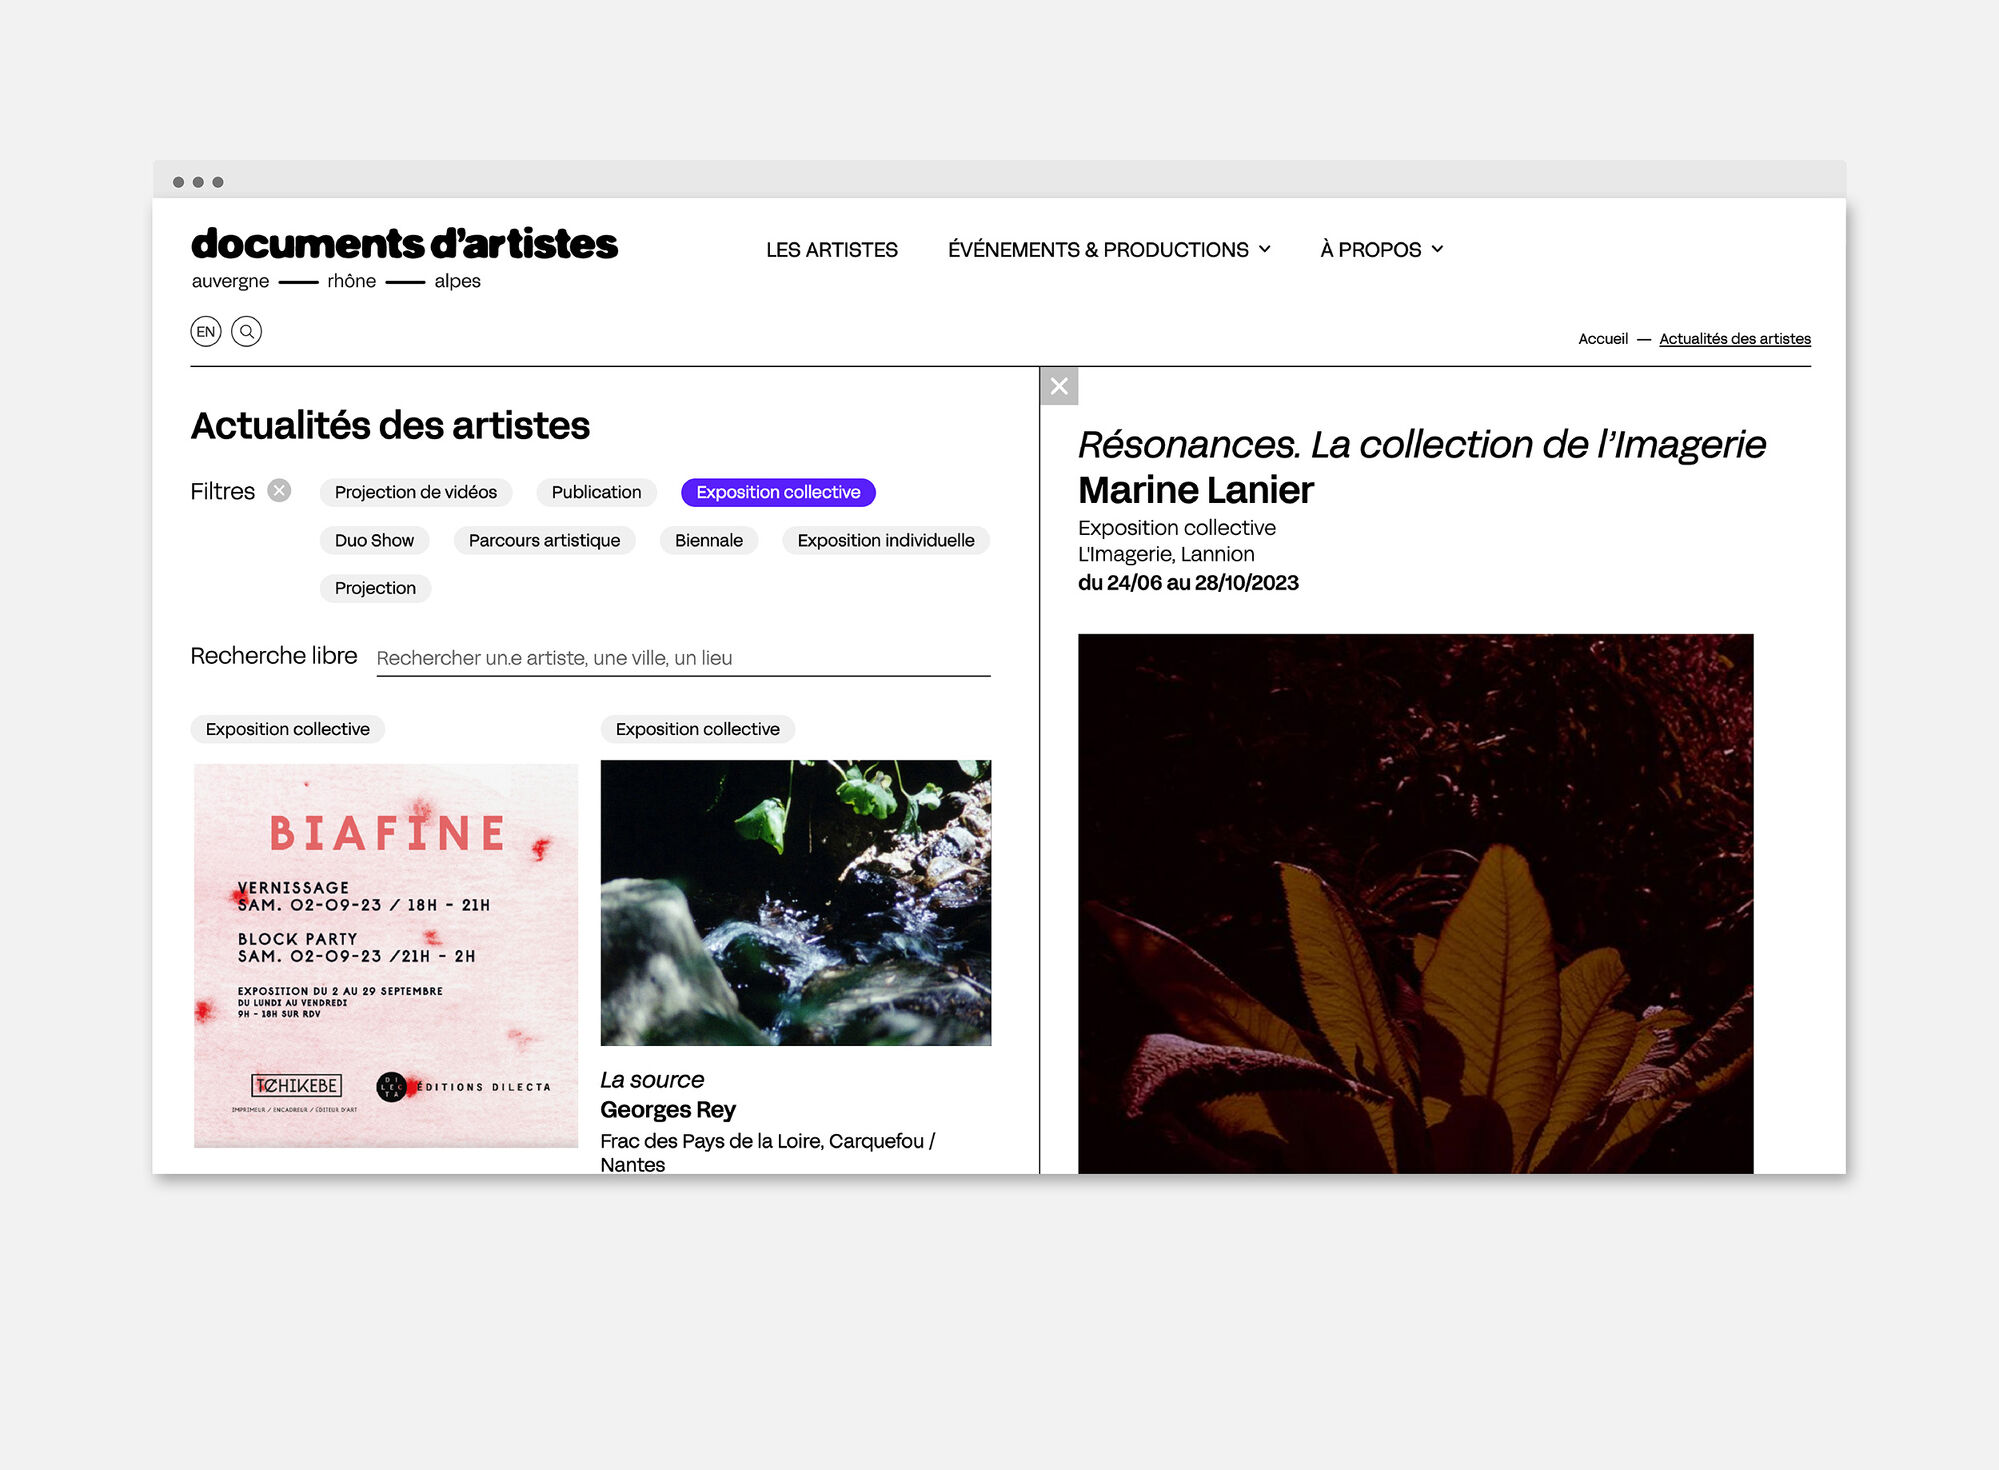This screenshot has width=1999, height=1470.
Task: Open the search tool
Action: tap(246, 331)
